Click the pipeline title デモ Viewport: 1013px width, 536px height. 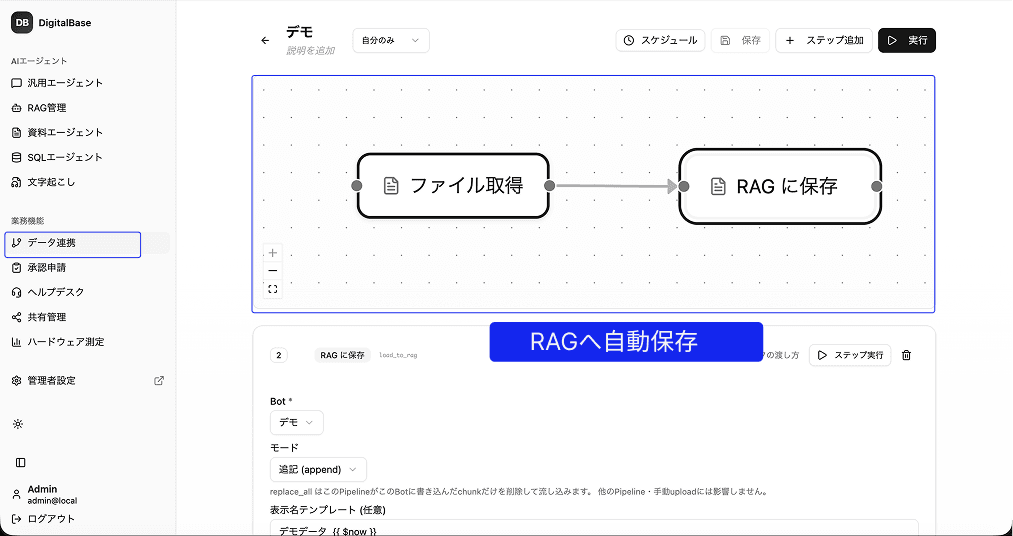(300, 32)
